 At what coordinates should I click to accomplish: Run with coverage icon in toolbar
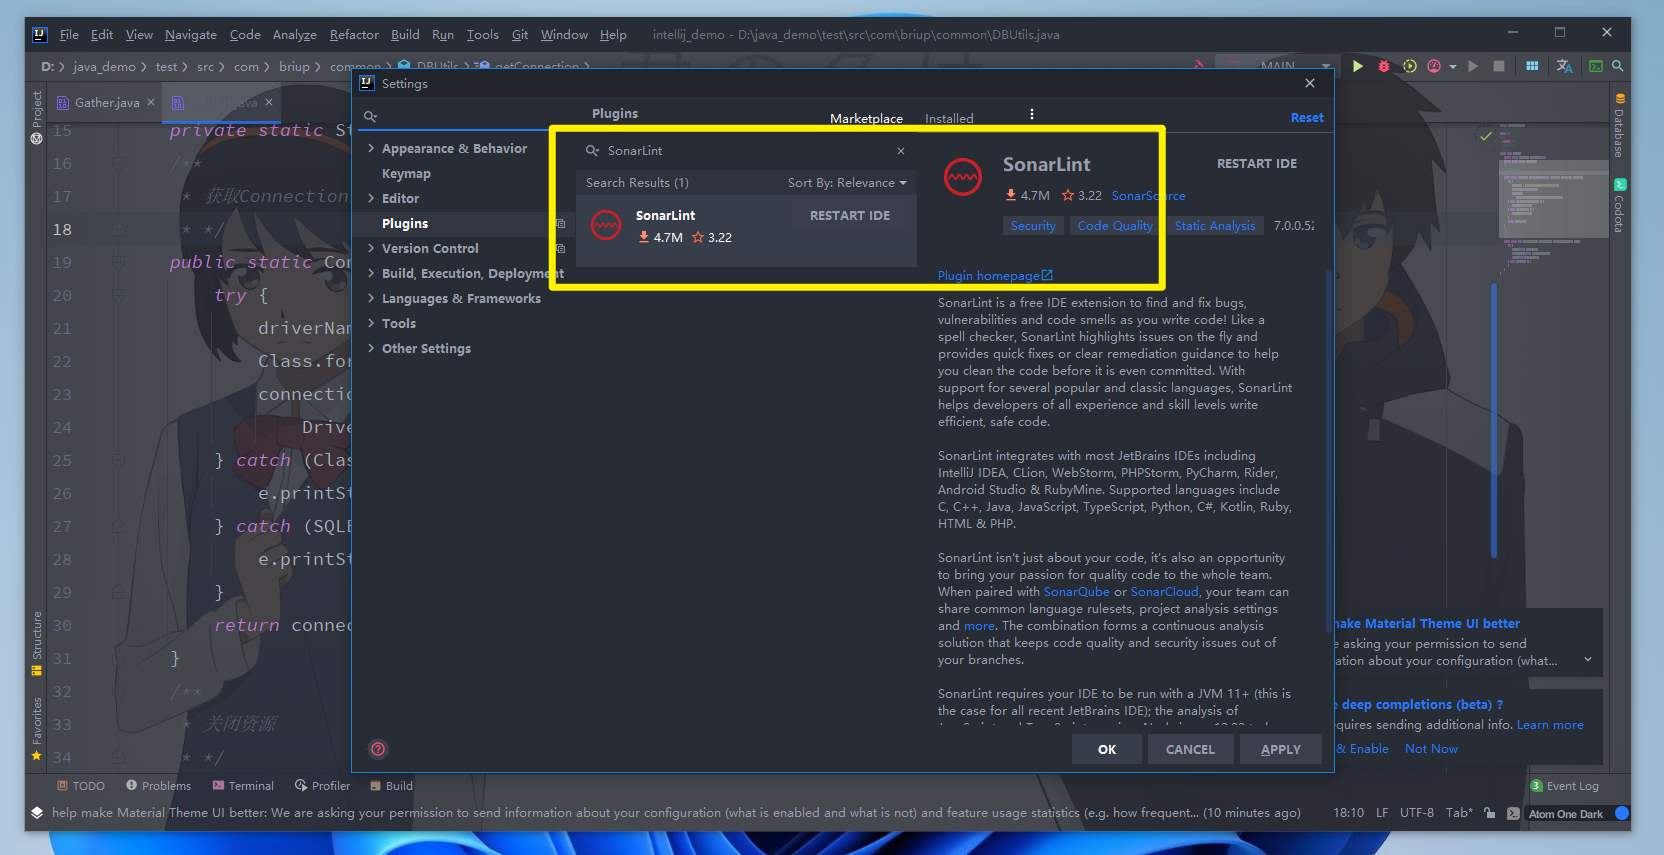click(1409, 66)
